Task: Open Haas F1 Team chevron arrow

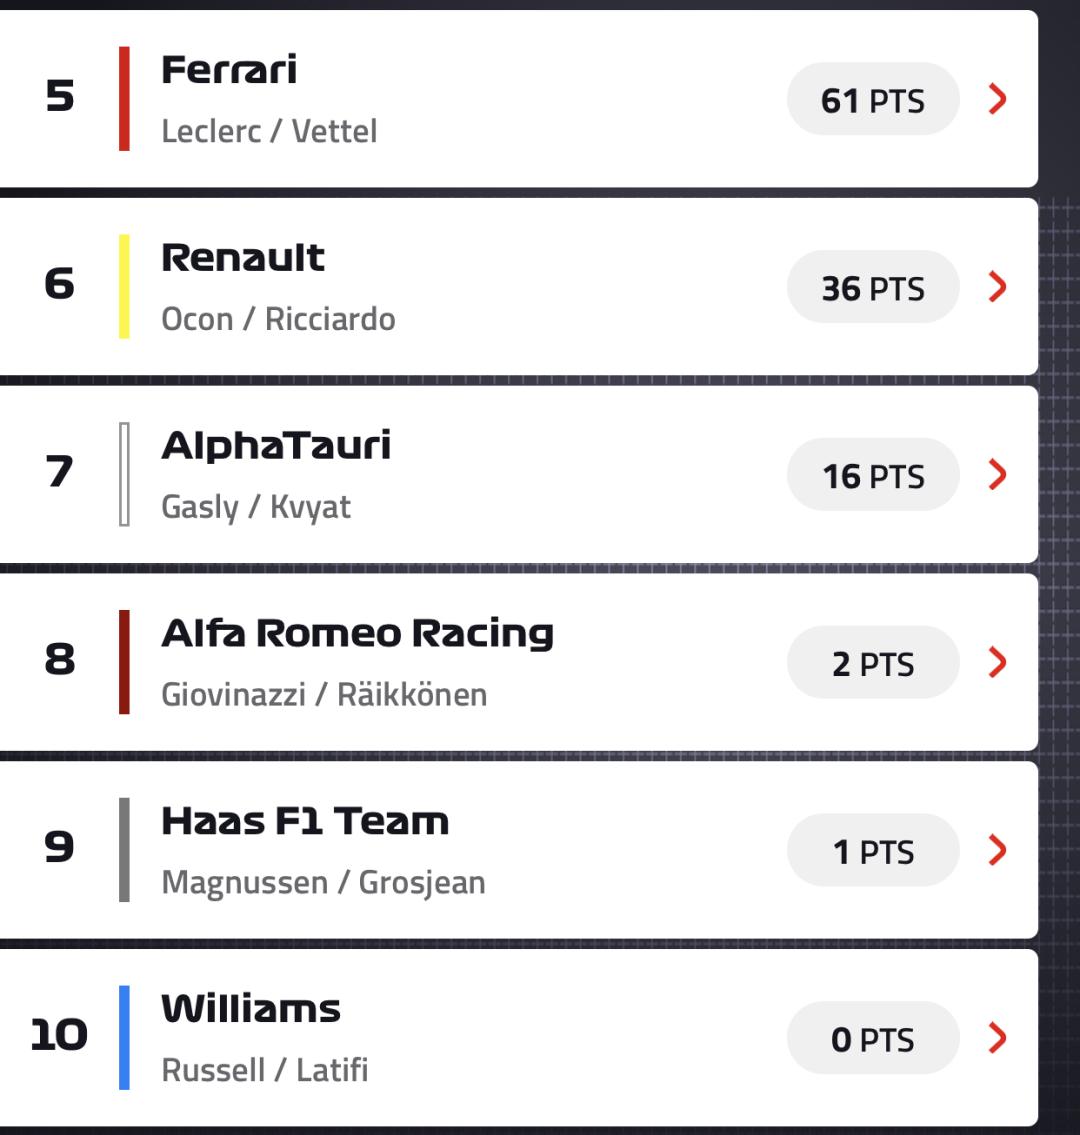Action: 997,850
